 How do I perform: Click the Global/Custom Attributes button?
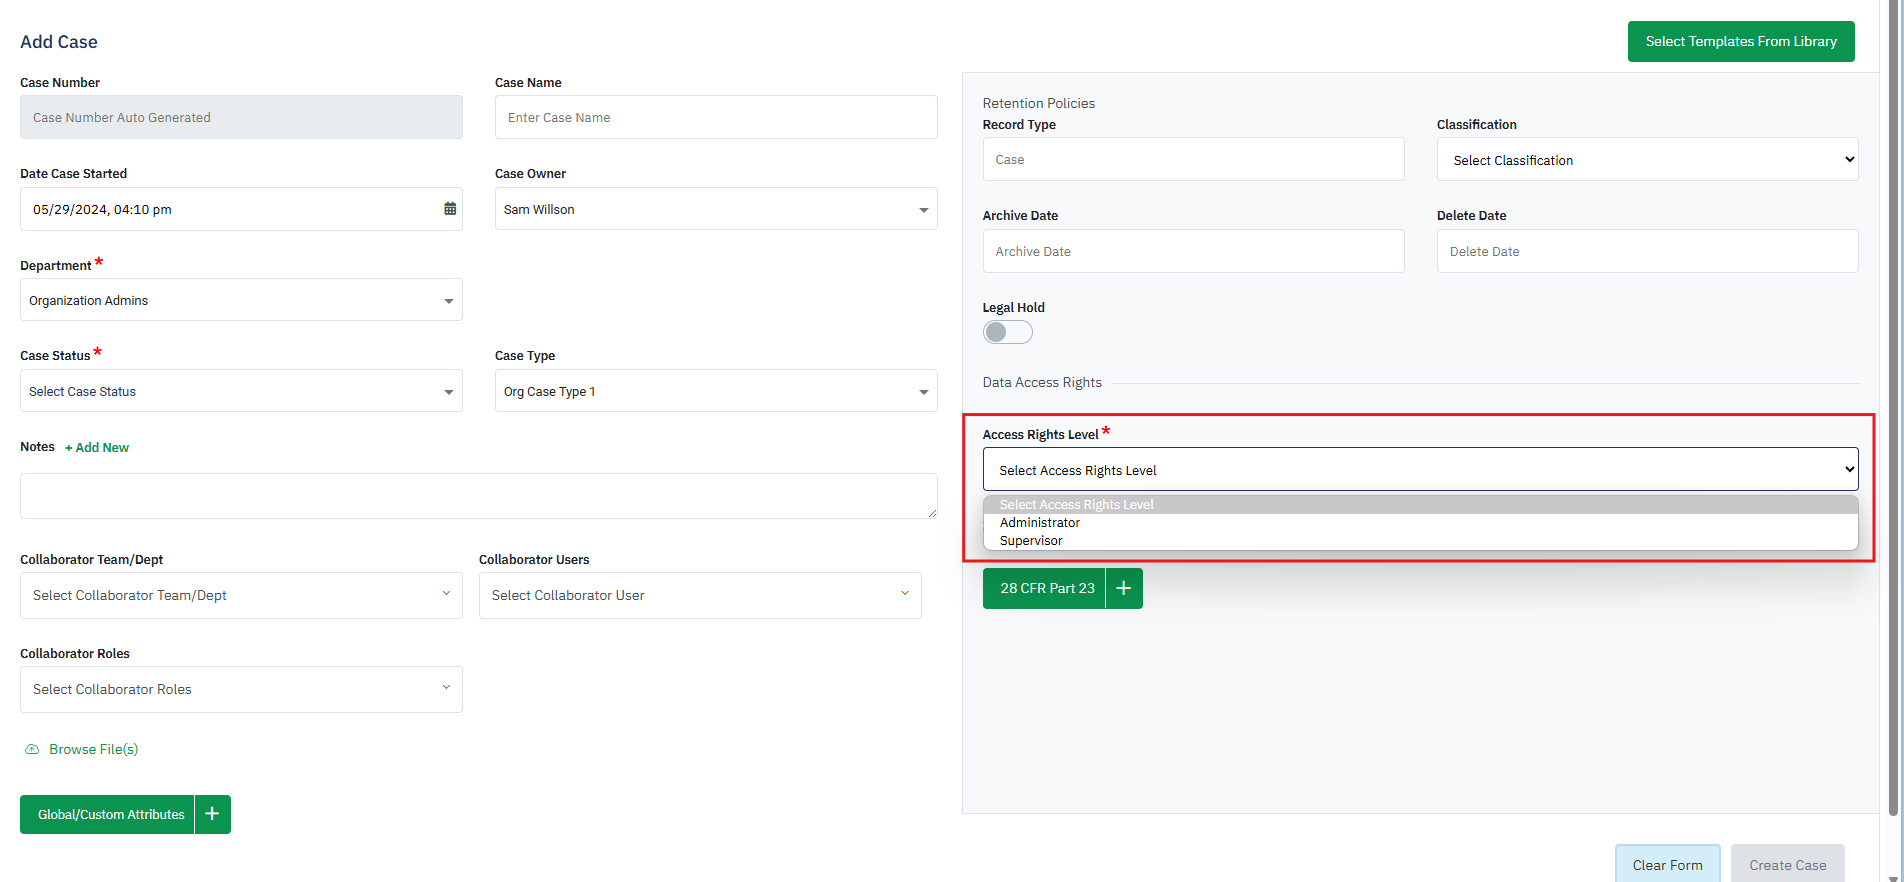coord(107,814)
